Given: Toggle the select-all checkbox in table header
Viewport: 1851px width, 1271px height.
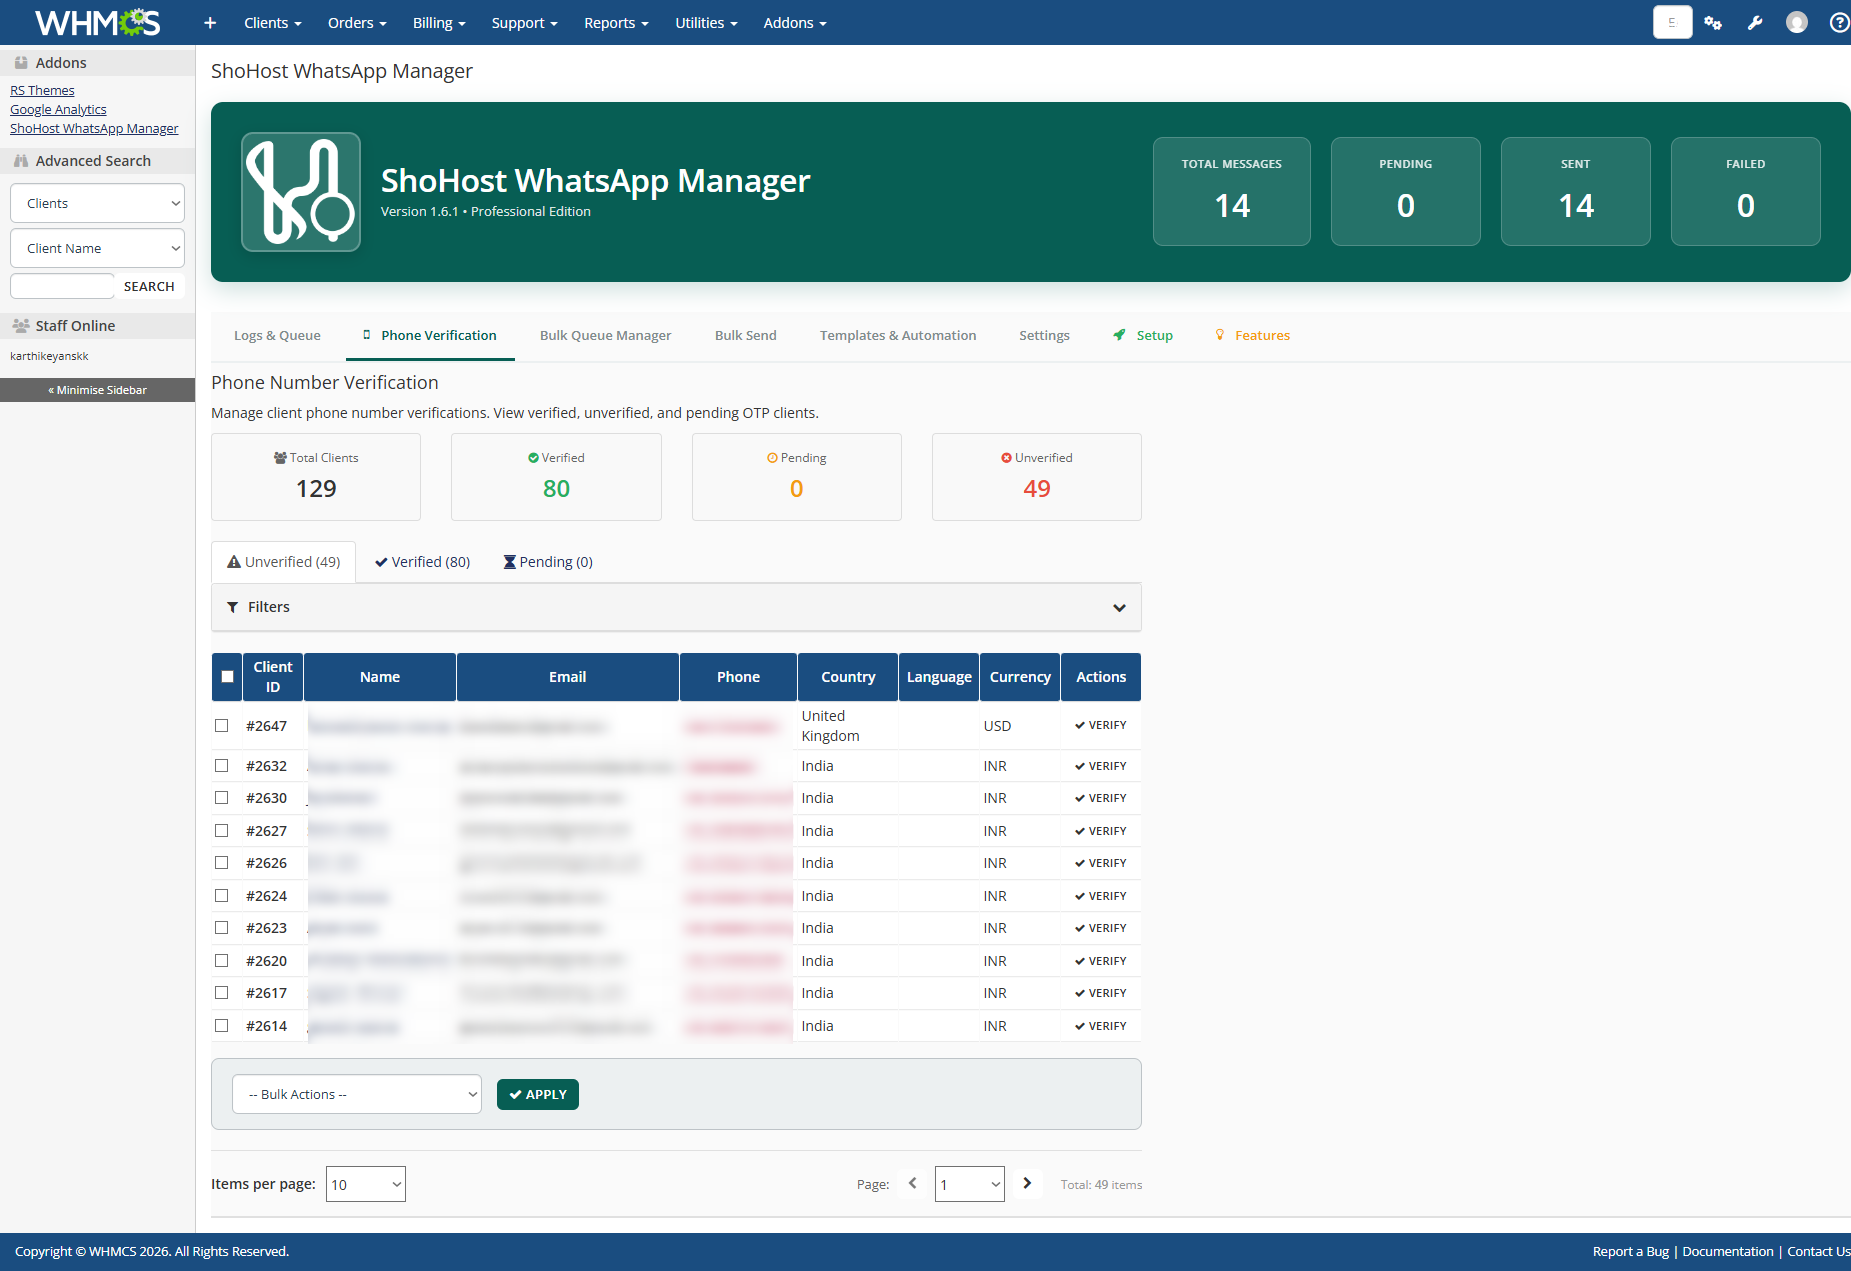Looking at the screenshot, I should [x=227, y=677].
